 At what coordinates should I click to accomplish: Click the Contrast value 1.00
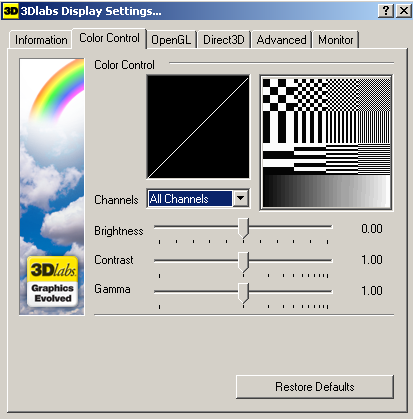[x=372, y=260]
